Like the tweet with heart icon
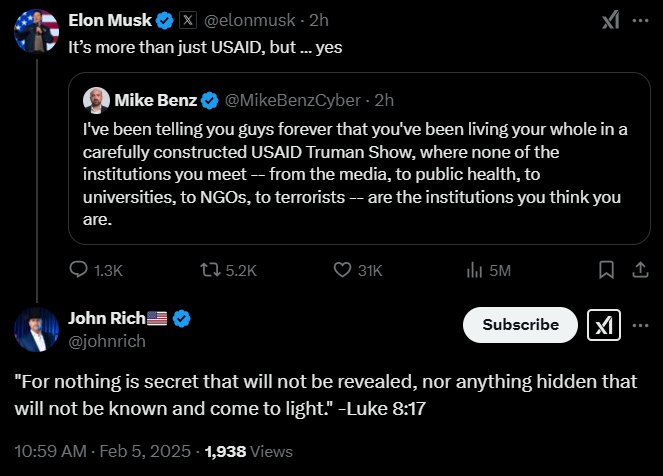 [x=343, y=269]
